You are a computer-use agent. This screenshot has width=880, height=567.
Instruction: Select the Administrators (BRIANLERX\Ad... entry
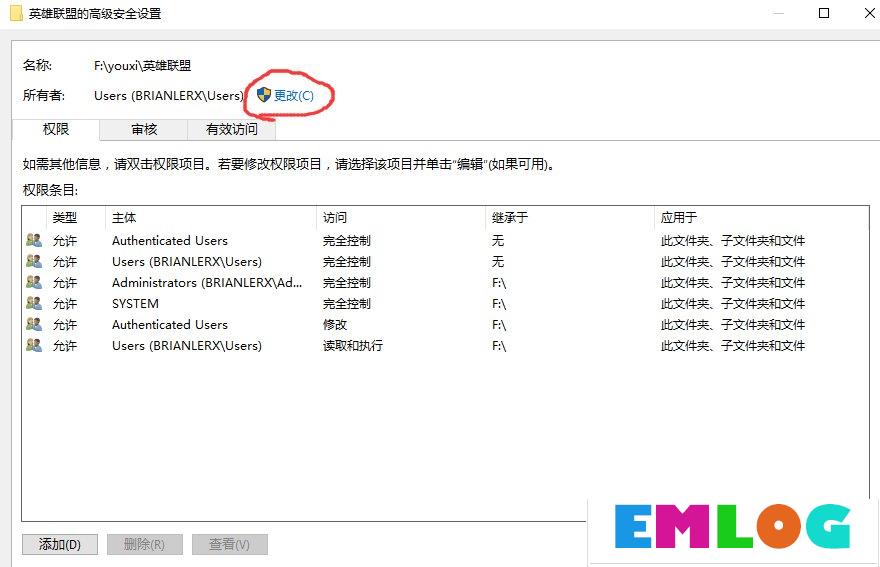(444, 283)
